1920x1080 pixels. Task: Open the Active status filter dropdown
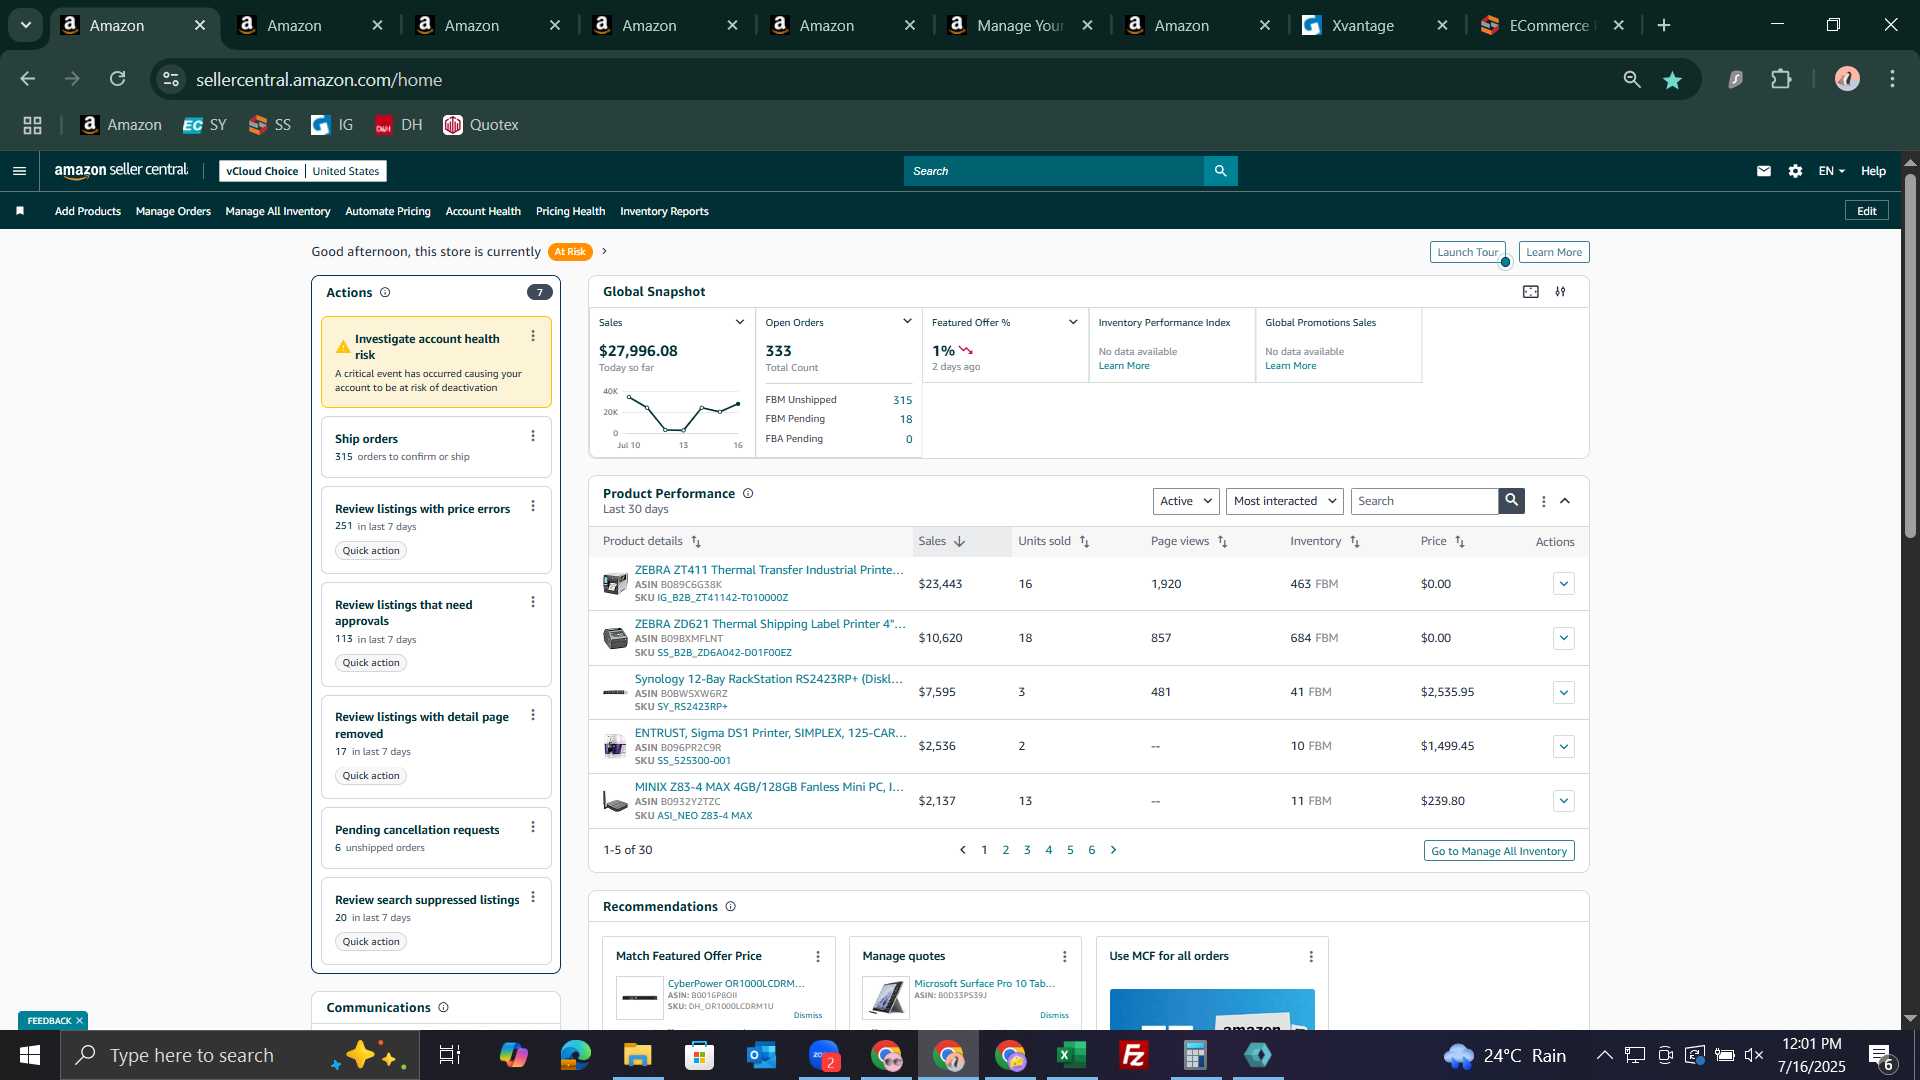(1186, 501)
